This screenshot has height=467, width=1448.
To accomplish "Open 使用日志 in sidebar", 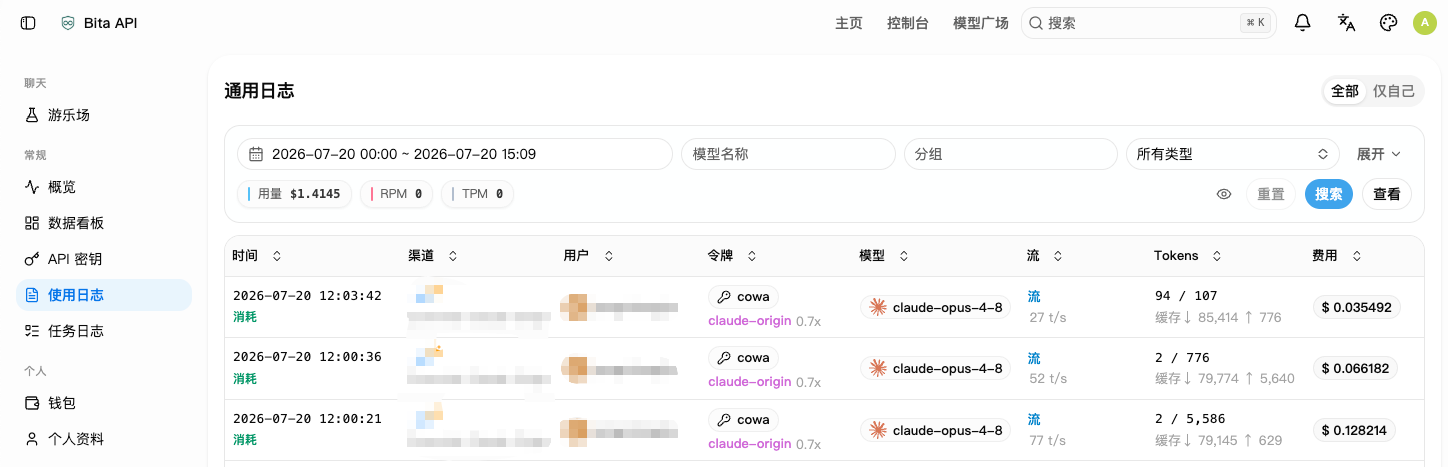I will pos(104,295).
